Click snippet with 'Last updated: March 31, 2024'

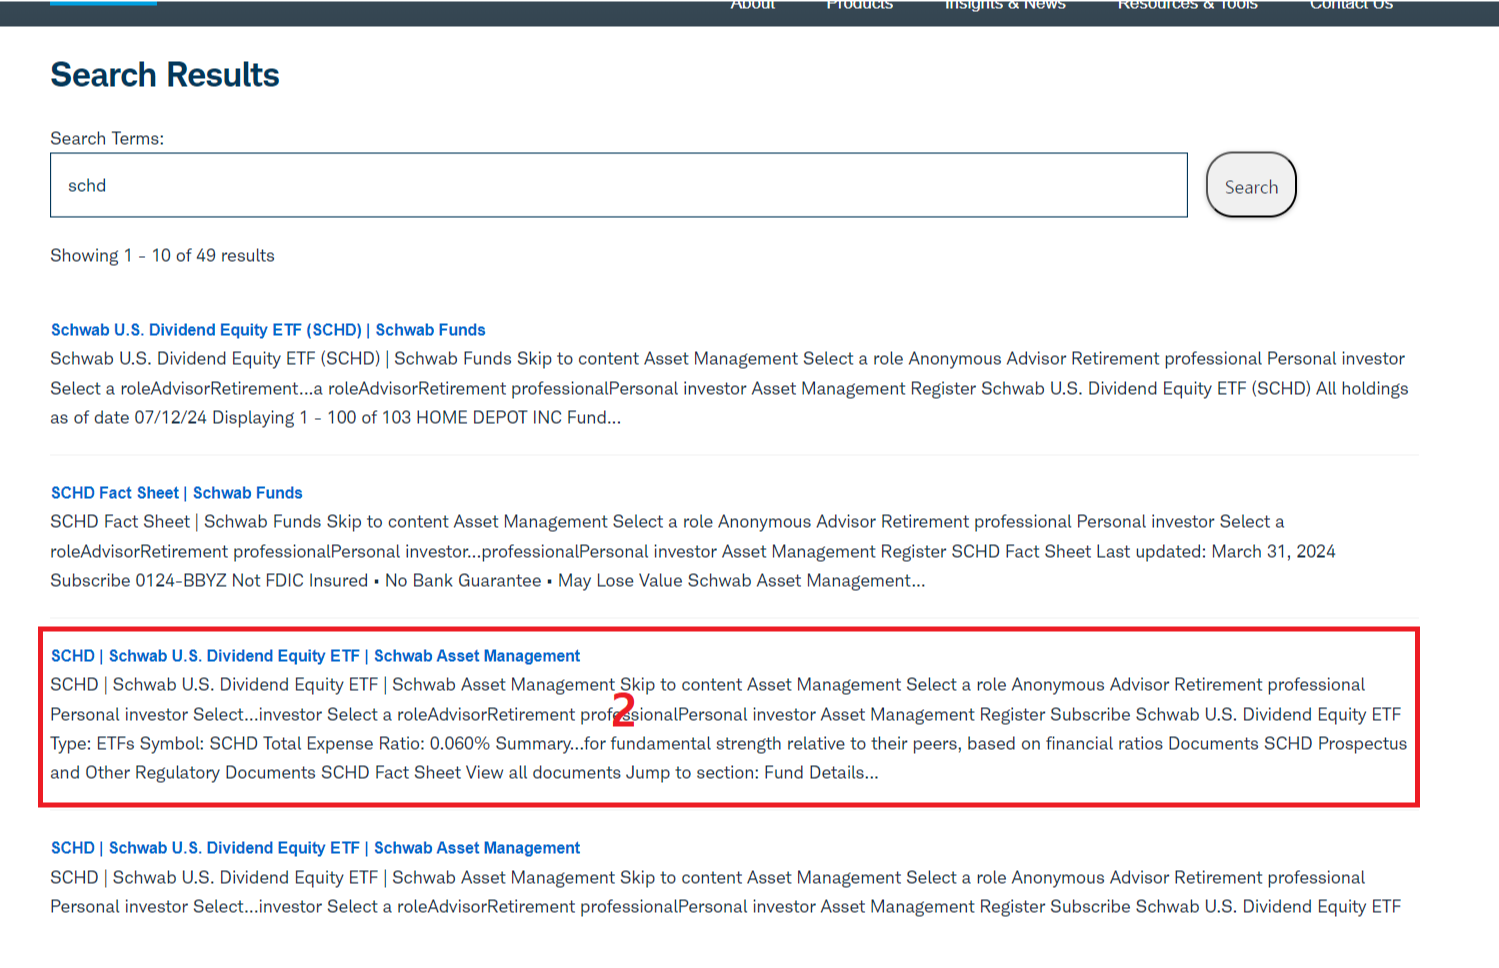point(693,551)
